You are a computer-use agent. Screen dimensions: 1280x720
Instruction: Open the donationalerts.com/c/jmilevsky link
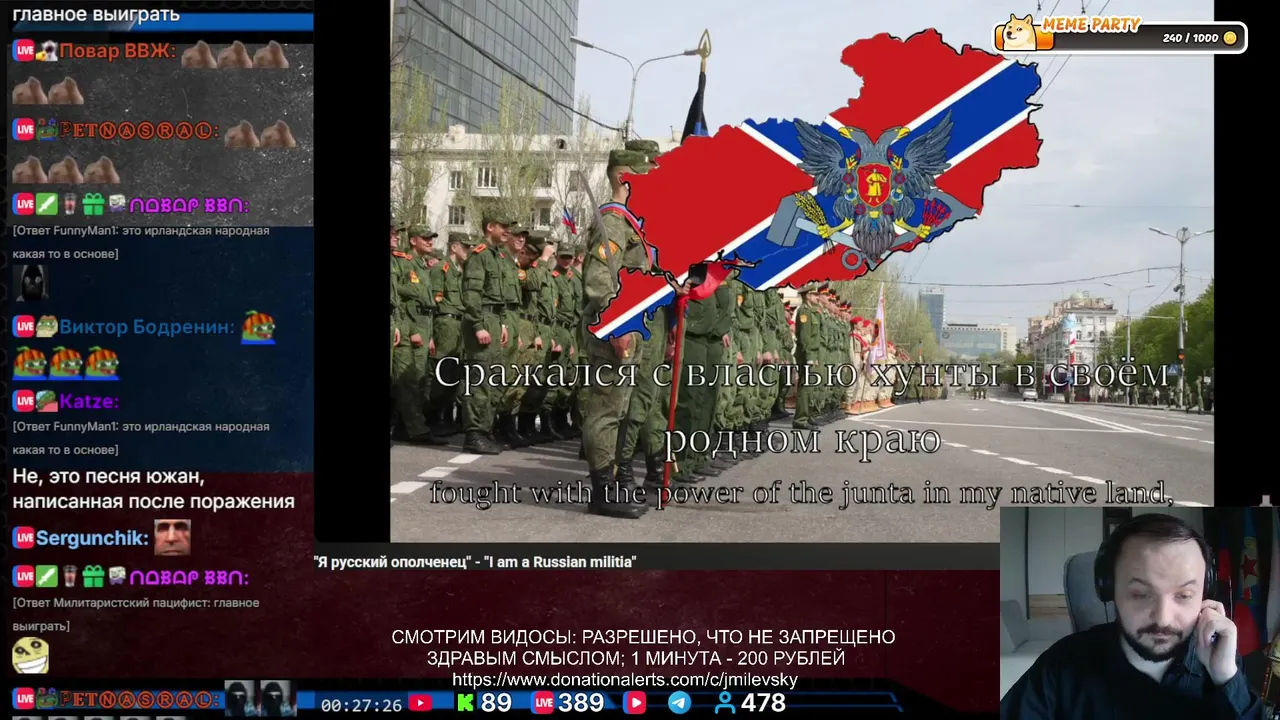625,680
